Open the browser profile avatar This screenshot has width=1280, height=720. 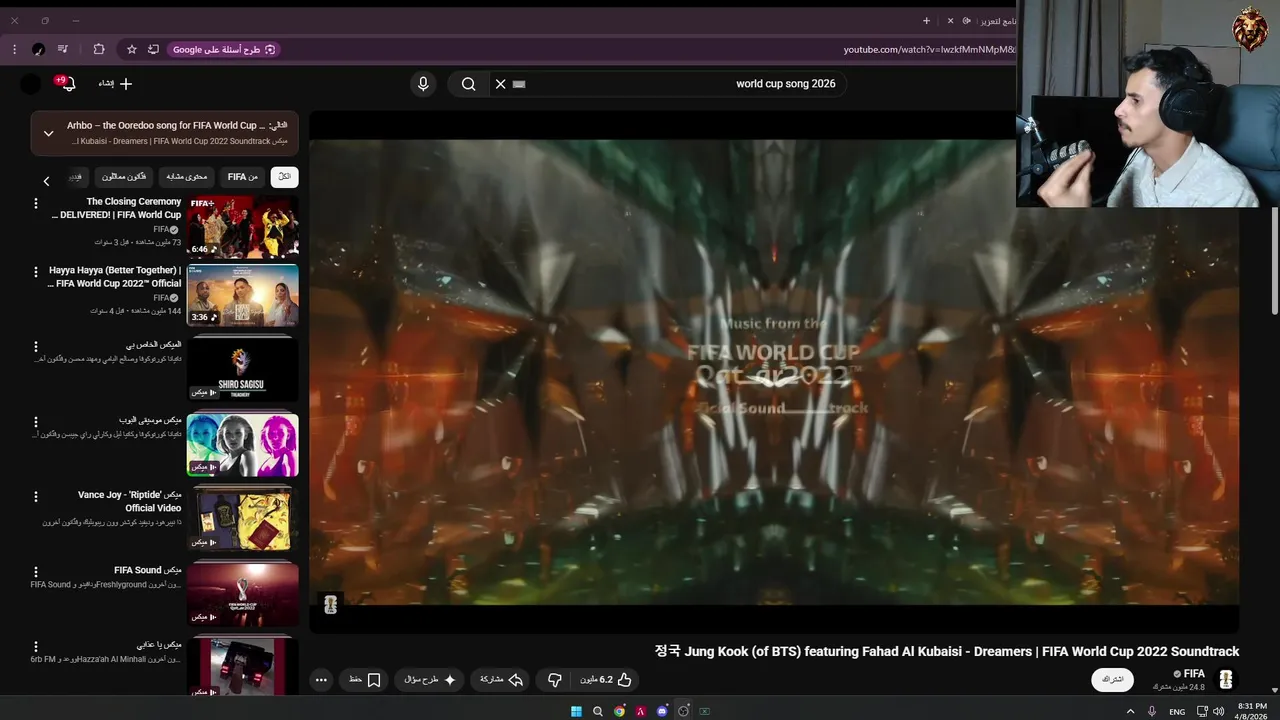pyautogui.click(x=38, y=49)
